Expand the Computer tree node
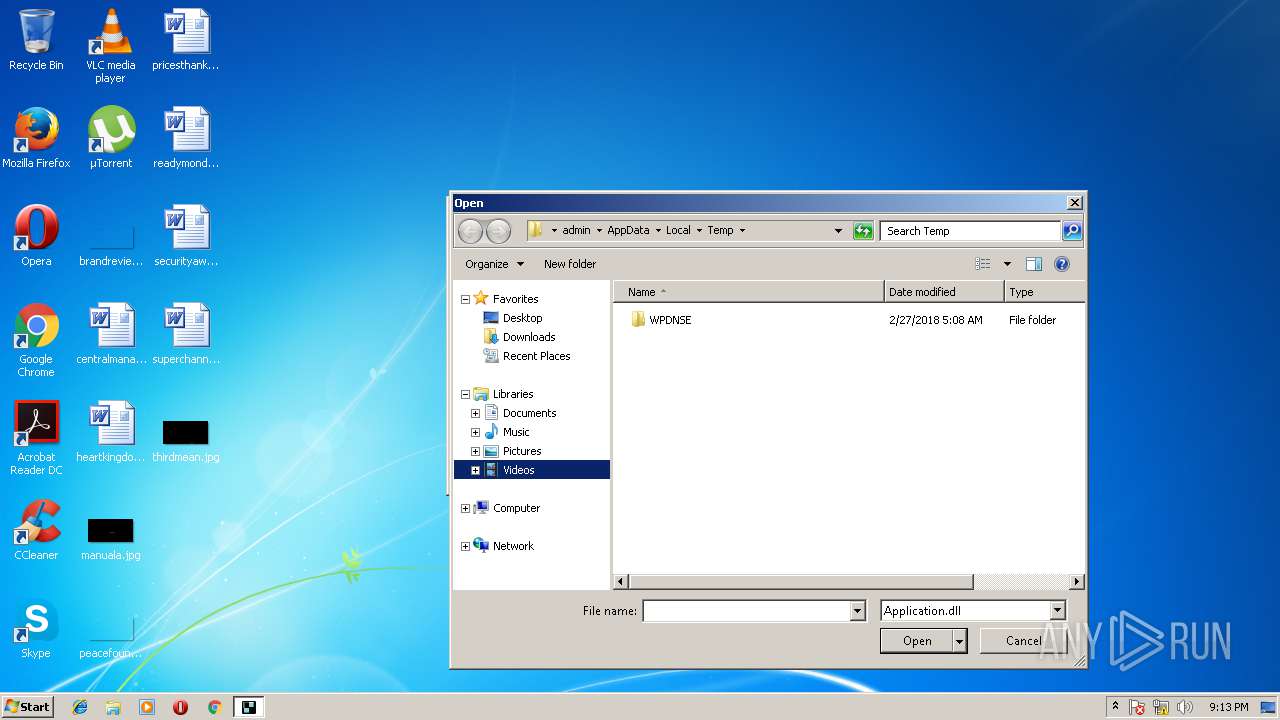Image resolution: width=1280 pixels, height=720 pixels. [x=465, y=508]
